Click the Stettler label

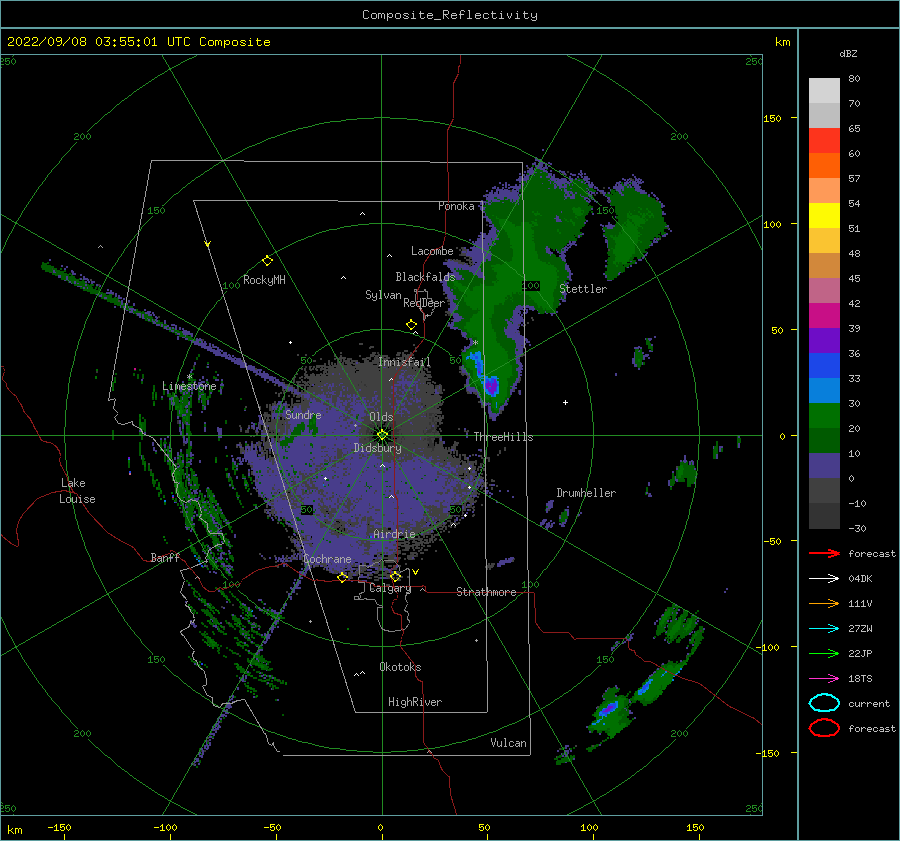583,289
